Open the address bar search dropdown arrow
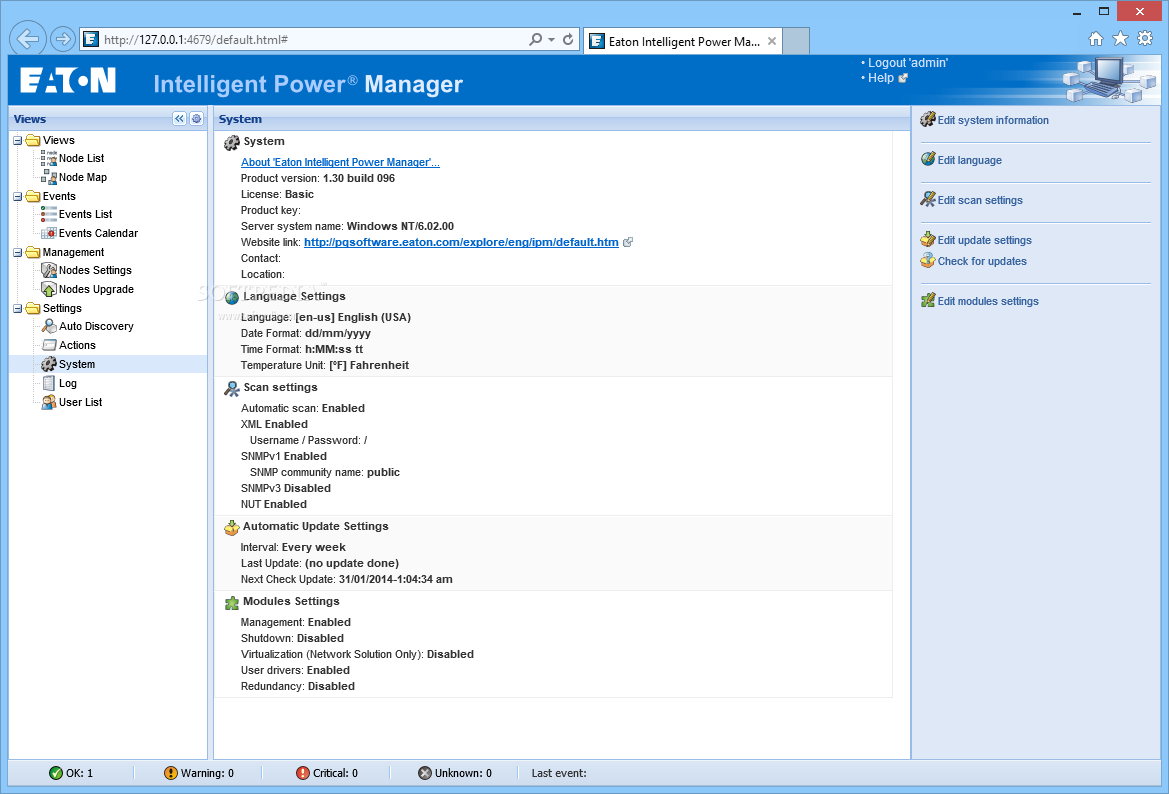Viewport: 1169px width, 794px height. [552, 40]
